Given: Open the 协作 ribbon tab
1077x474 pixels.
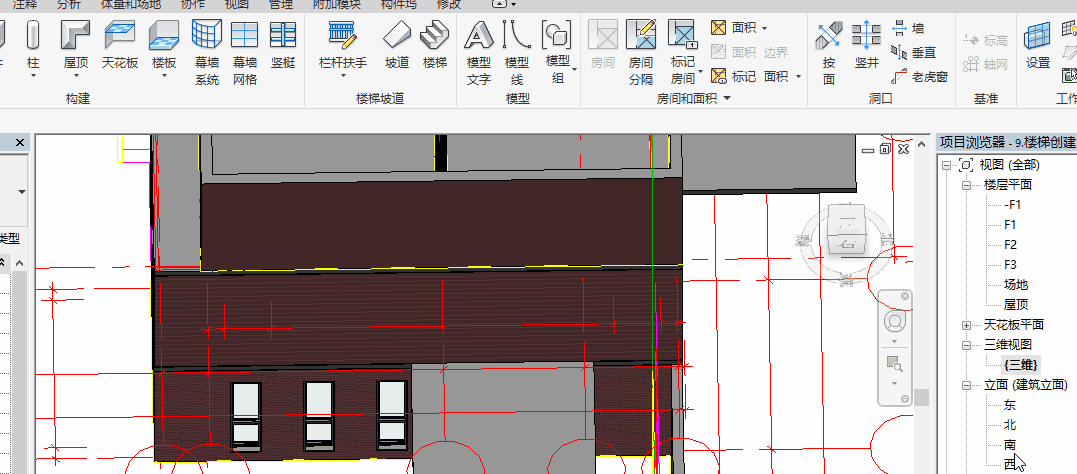Looking at the screenshot, I should pos(192,5).
